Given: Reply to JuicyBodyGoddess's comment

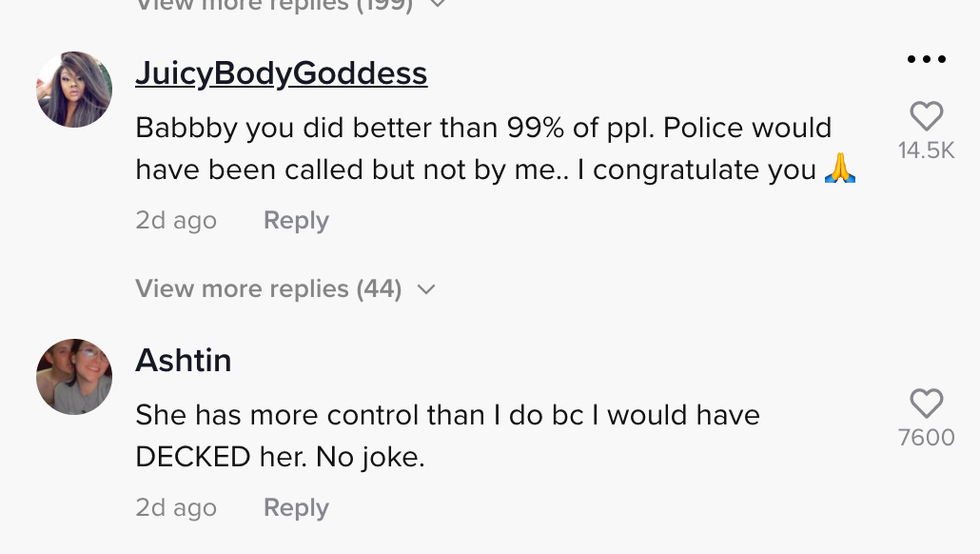Looking at the screenshot, I should click(x=295, y=221).
